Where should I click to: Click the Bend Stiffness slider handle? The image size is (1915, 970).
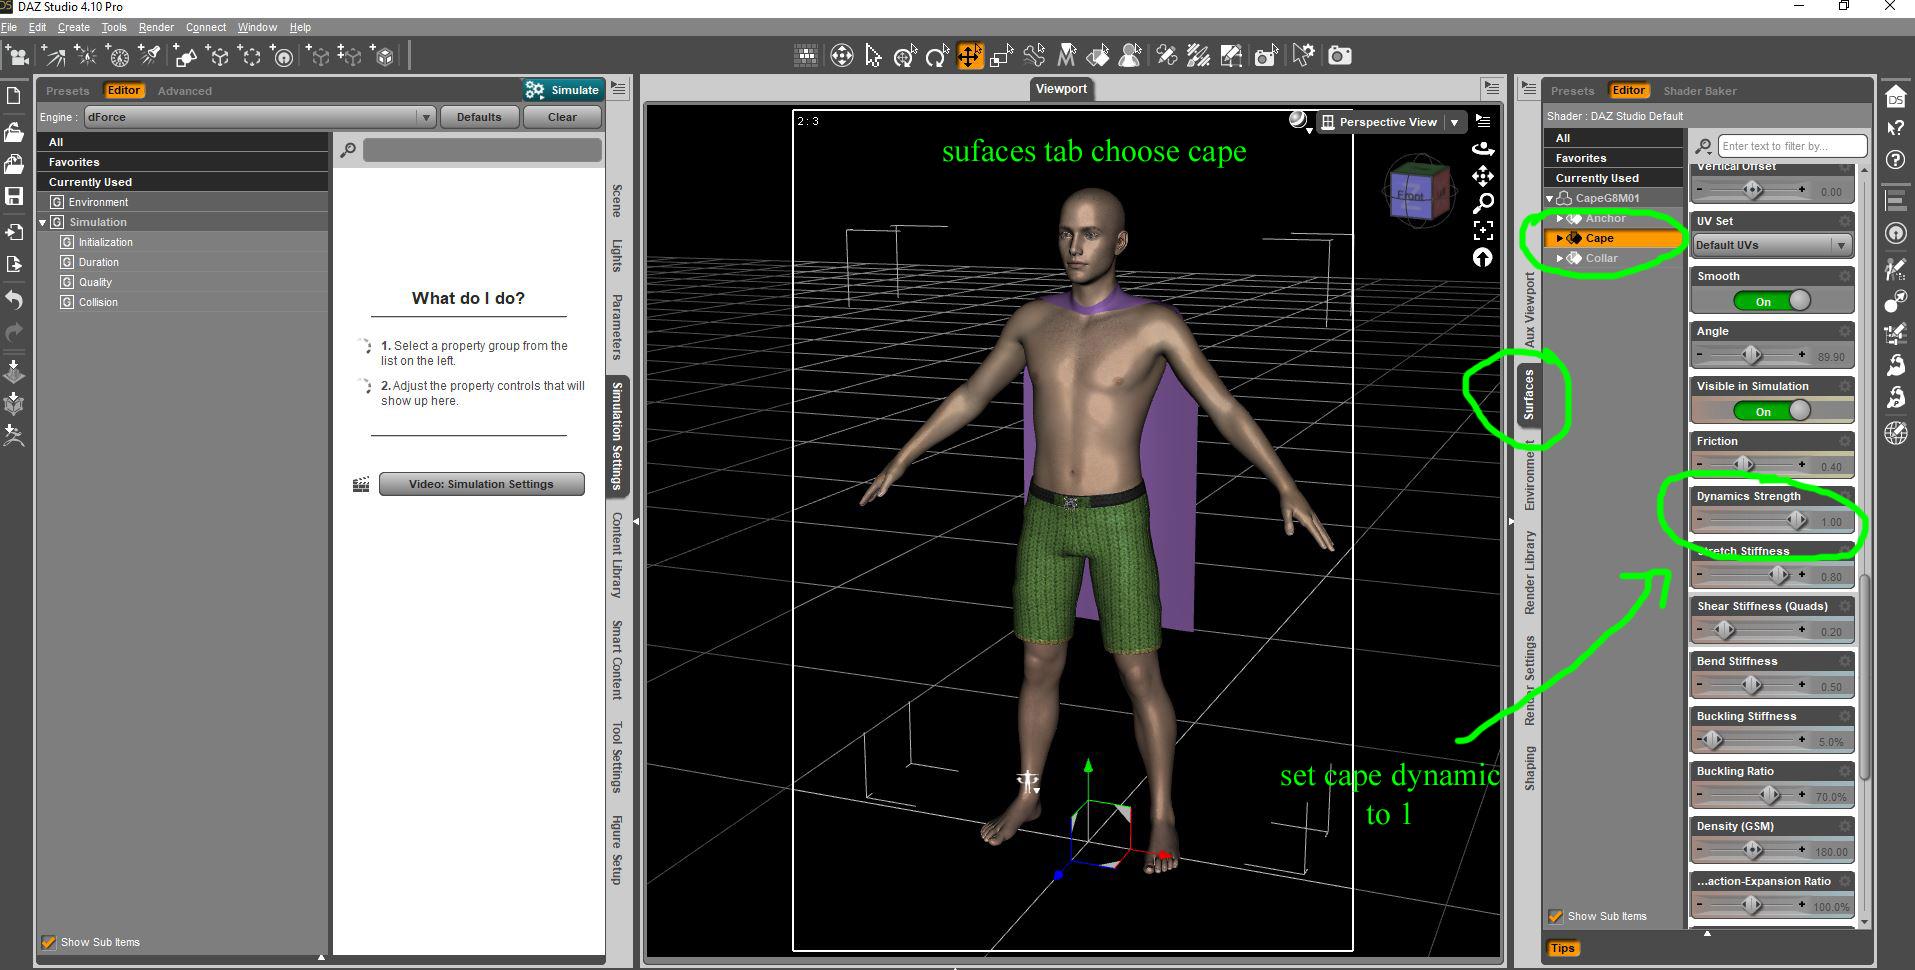coord(1751,685)
